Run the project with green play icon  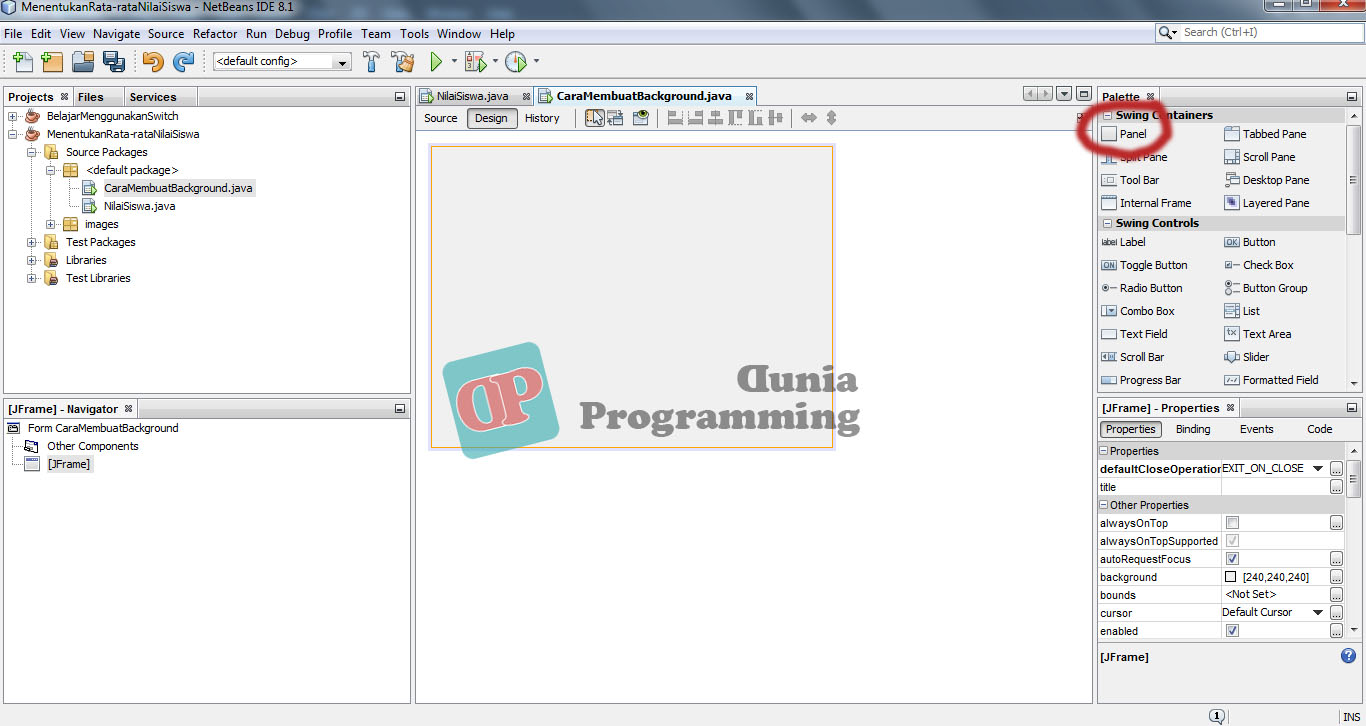coord(436,62)
